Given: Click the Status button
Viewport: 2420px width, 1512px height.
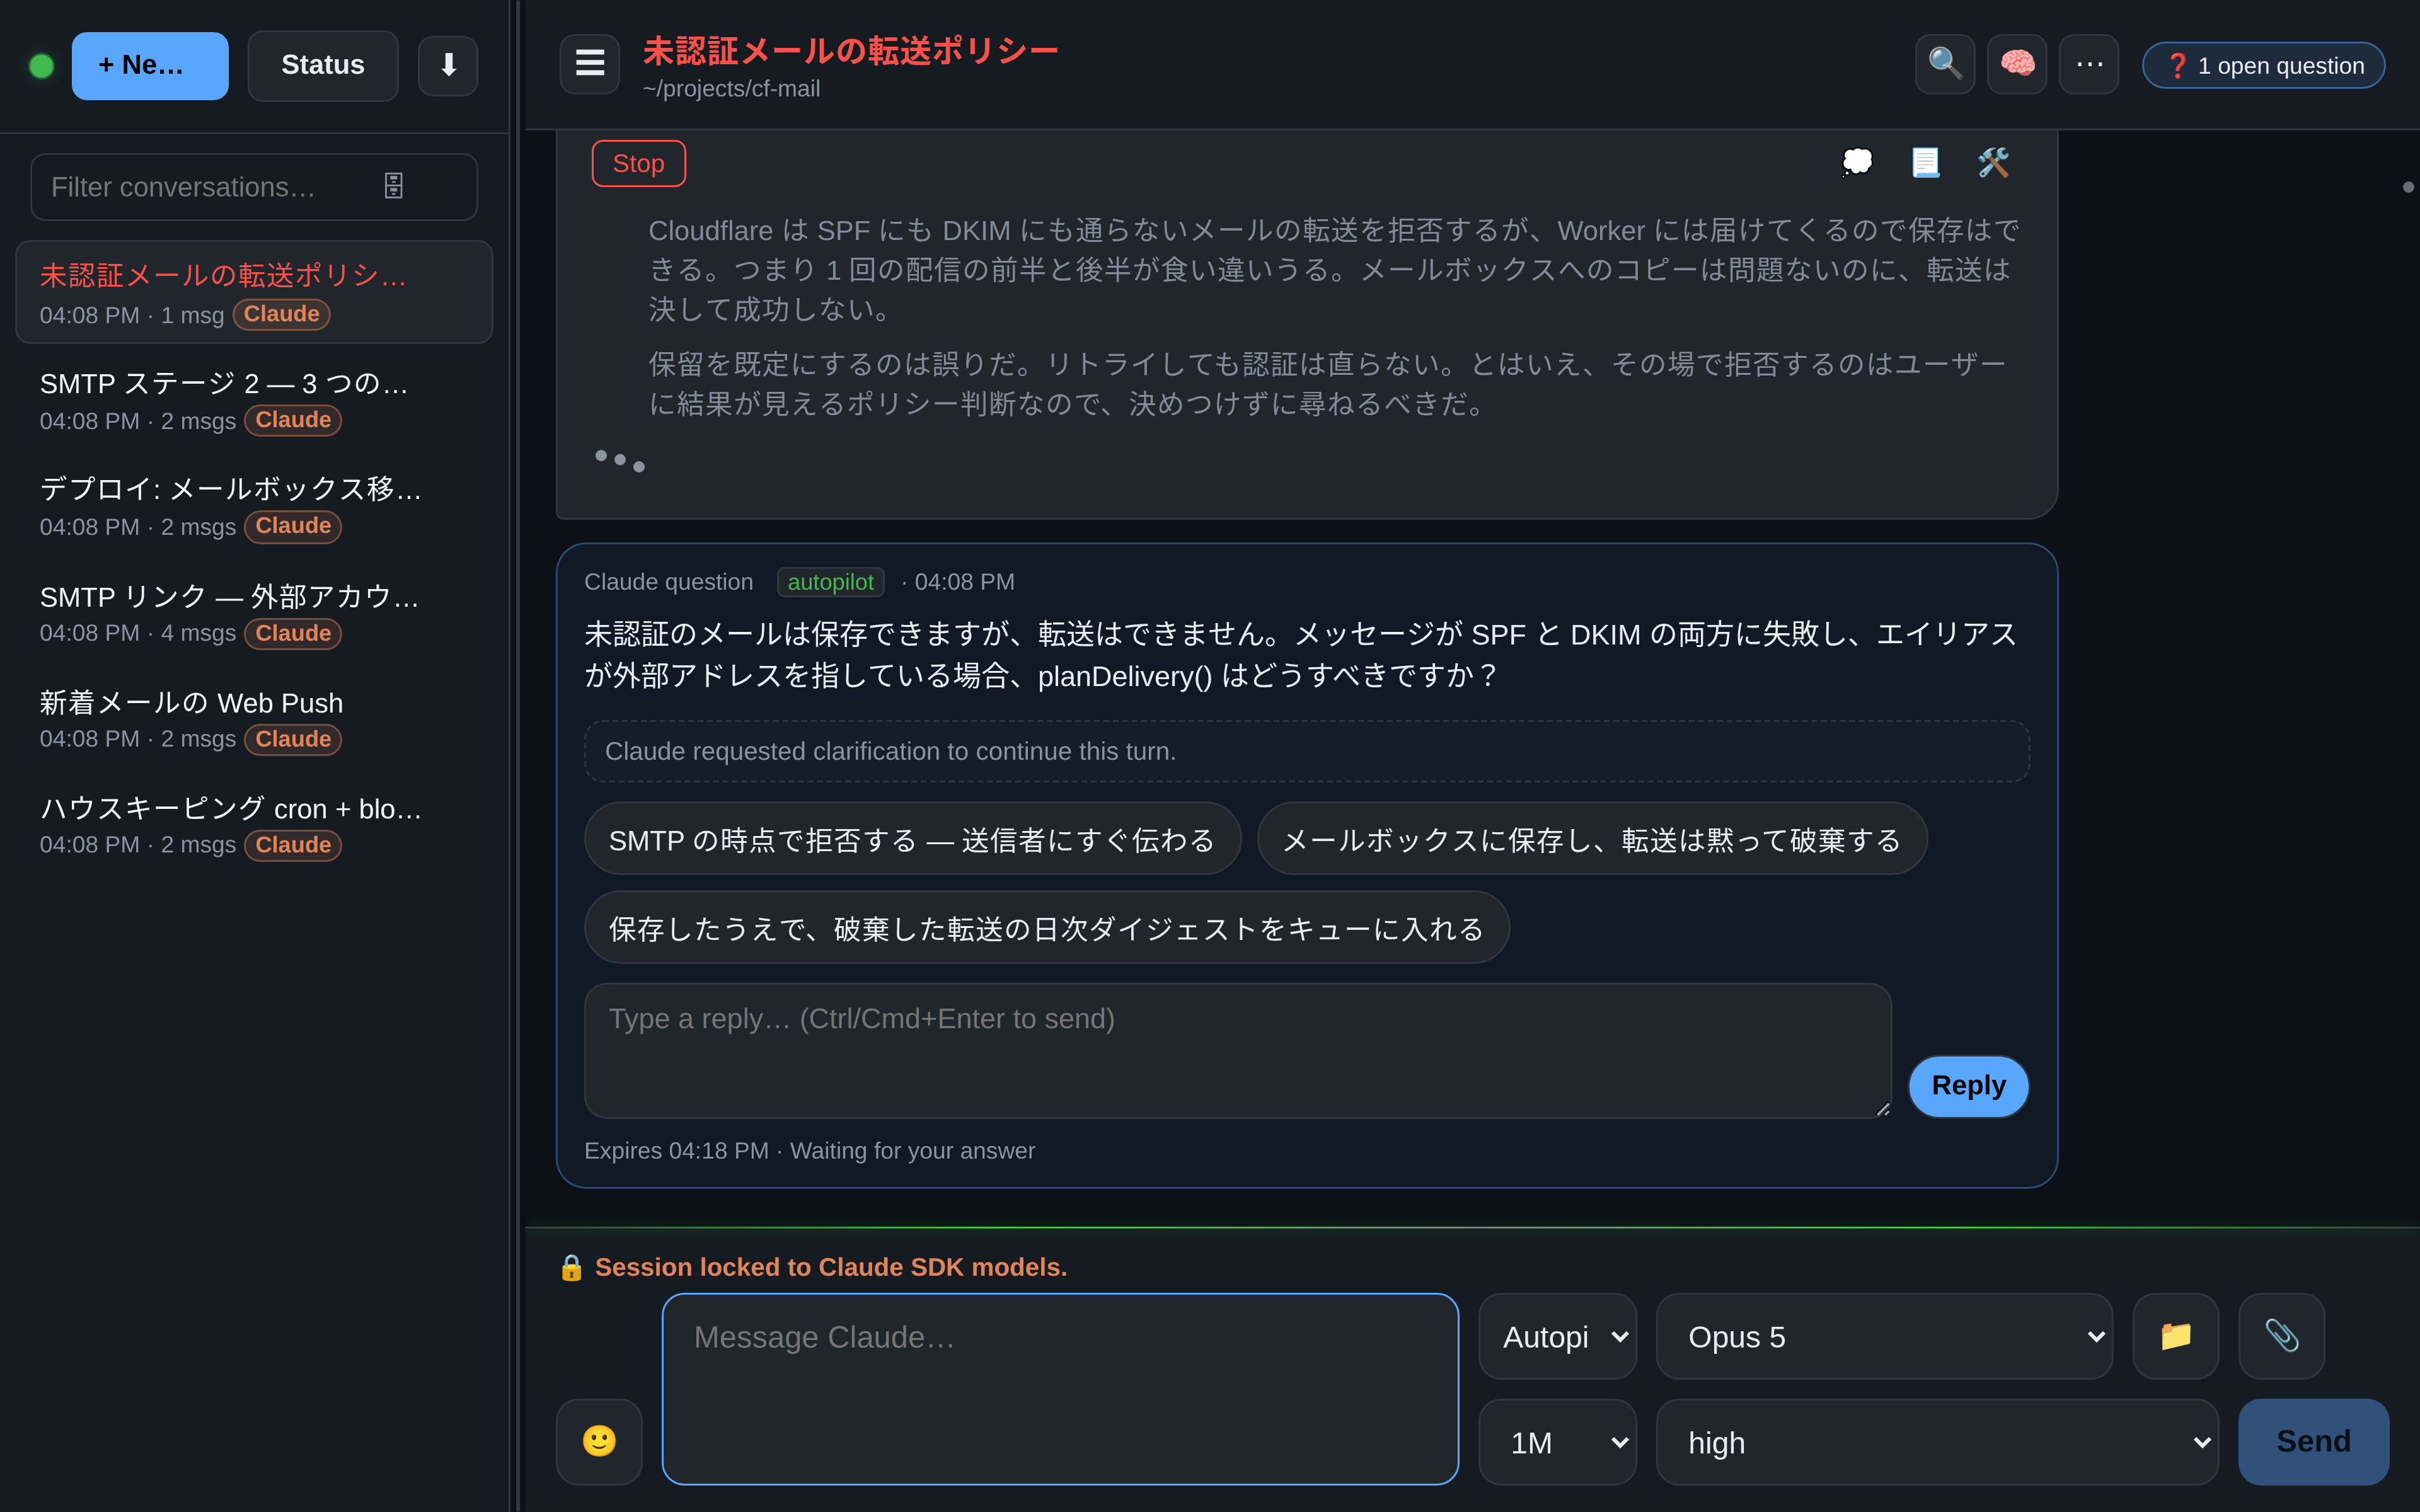Looking at the screenshot, I should pos(322,66).
